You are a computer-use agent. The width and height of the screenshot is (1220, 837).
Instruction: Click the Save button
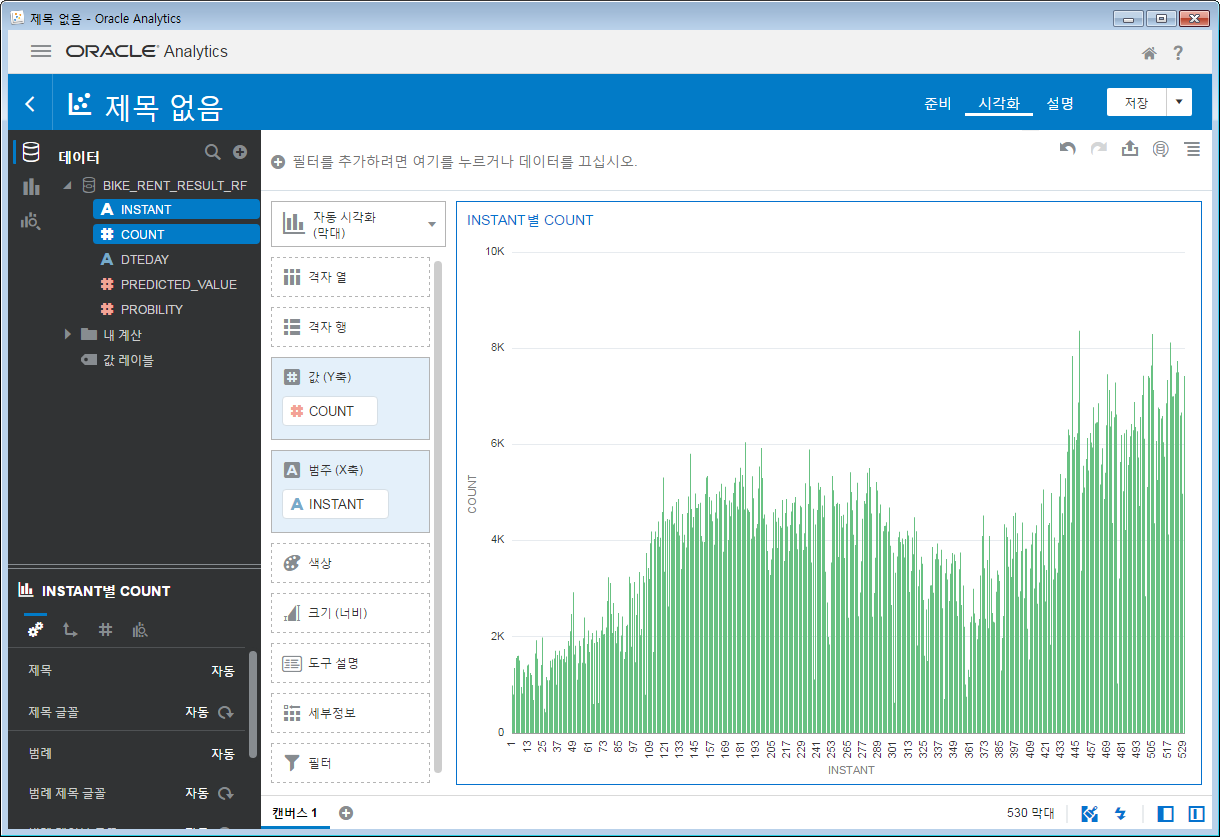1137,102
